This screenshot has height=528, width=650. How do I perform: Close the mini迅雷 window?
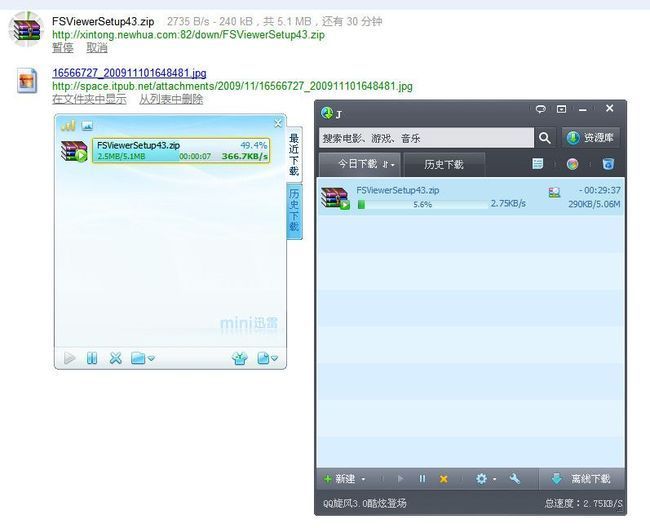278,123
